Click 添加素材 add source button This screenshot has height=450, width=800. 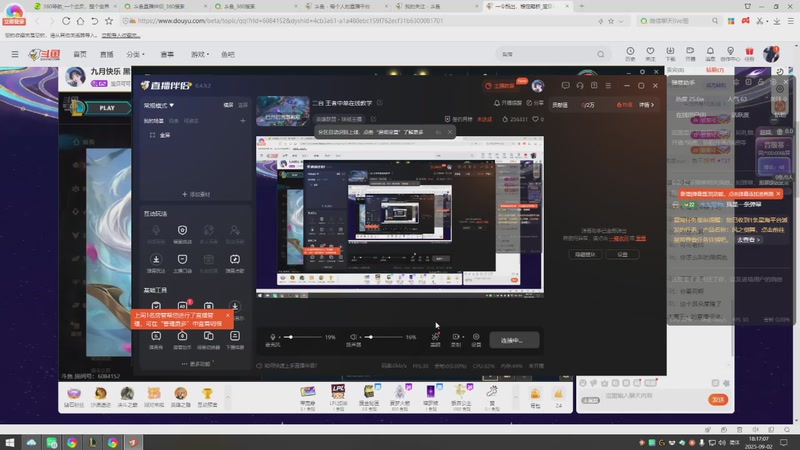click(x=196, y=194)
